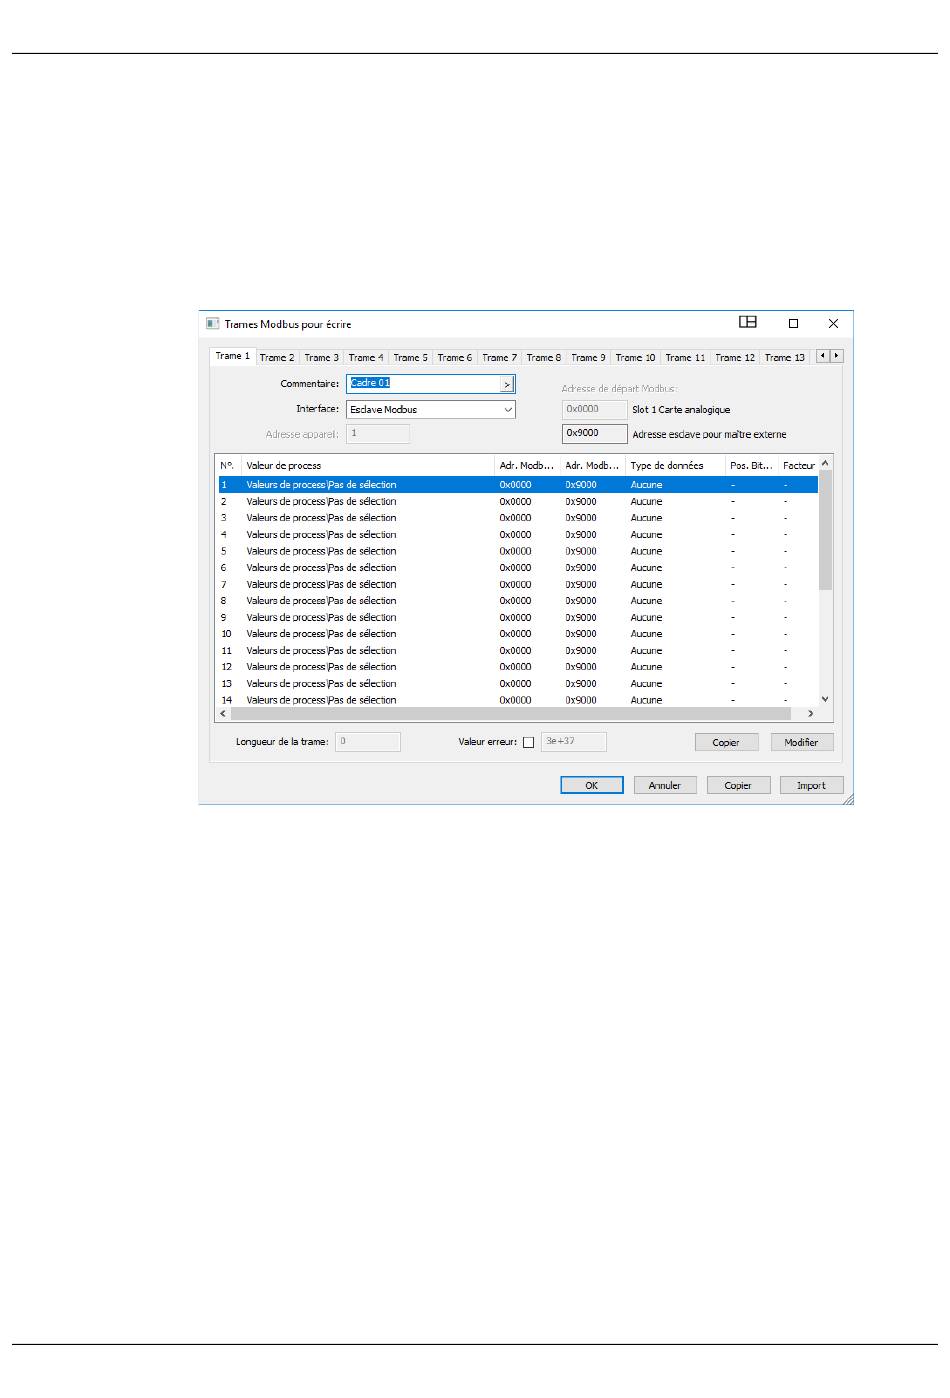The width and height of the screenshot is (950, 1398).
Task: Click the Adresse appareil field
Action: (x=378, y=434)
